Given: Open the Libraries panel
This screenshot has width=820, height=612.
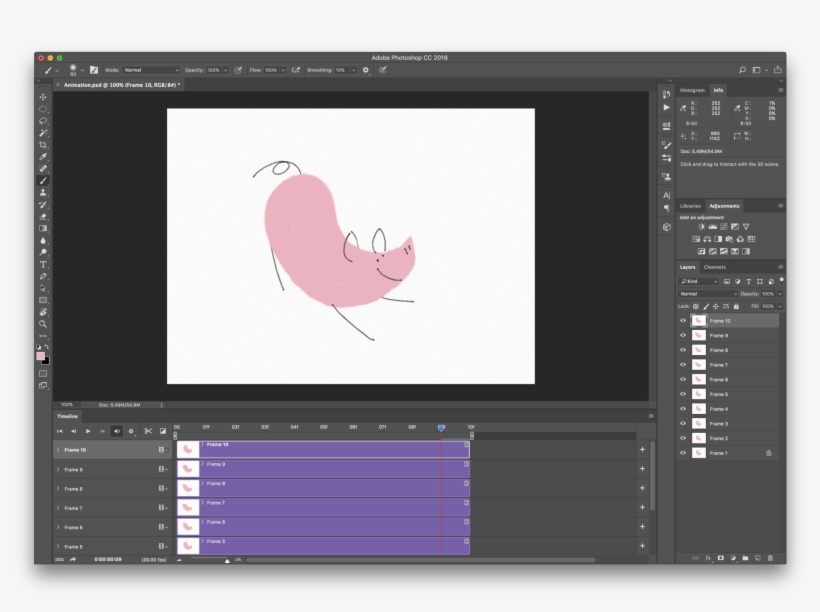Looking at the screenshot, I should tap(690, 206).
